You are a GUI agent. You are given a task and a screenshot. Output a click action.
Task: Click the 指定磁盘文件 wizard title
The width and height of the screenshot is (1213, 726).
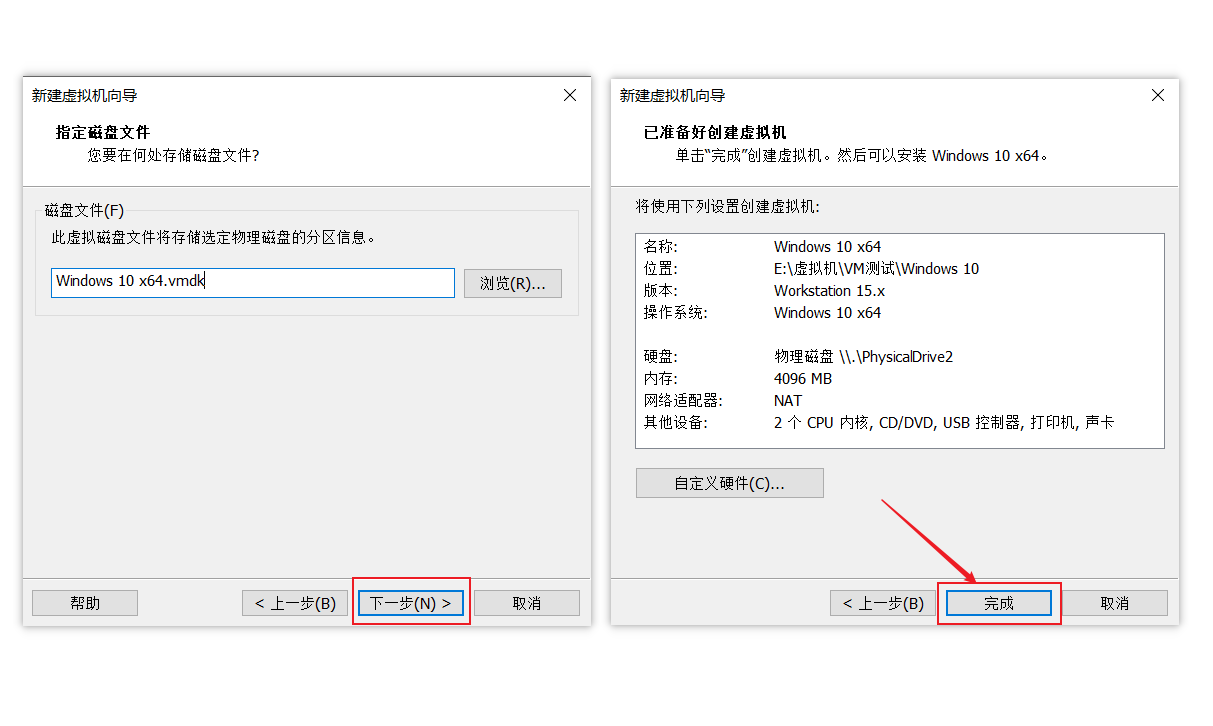click(103, 131)
